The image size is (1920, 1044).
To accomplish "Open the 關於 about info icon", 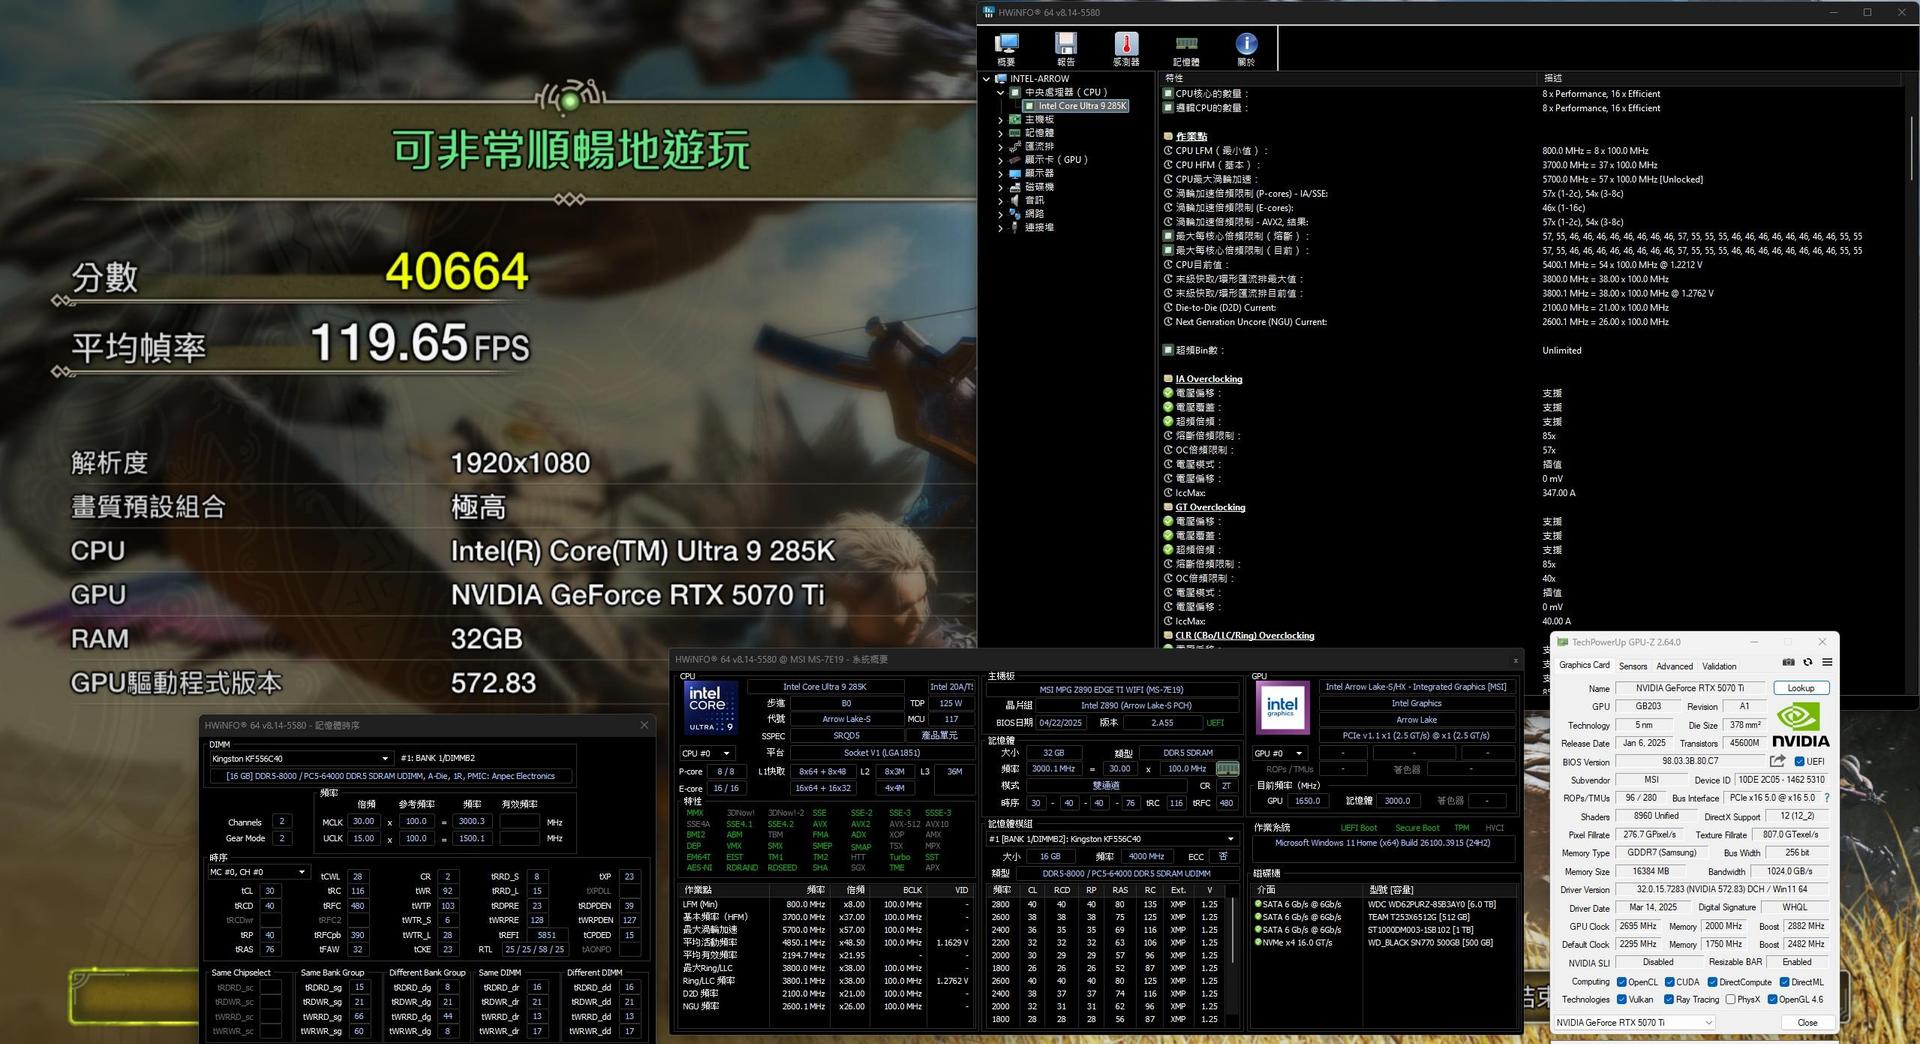I will (1246, 48).
